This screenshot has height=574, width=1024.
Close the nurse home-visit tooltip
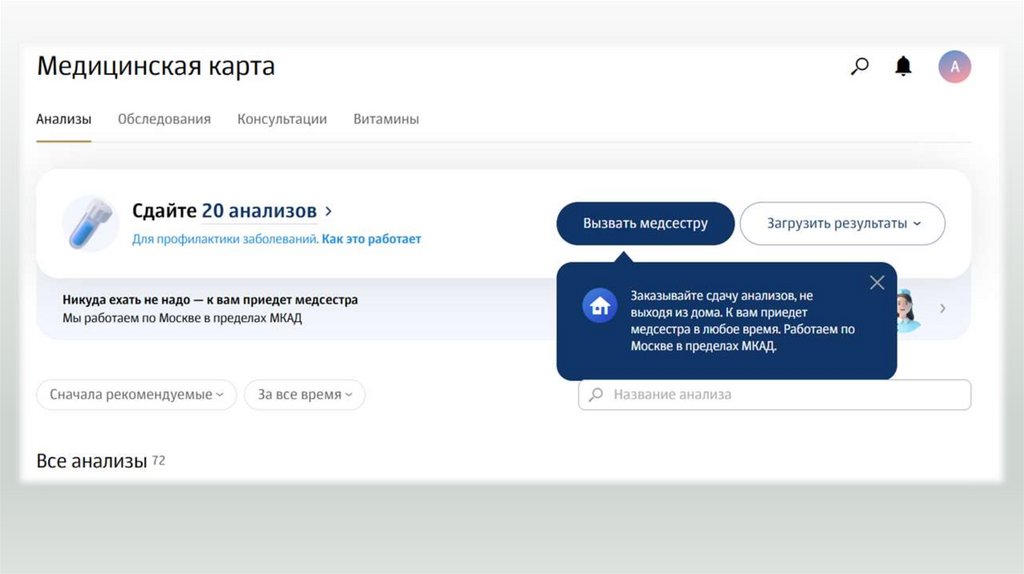tap(877, 282)
